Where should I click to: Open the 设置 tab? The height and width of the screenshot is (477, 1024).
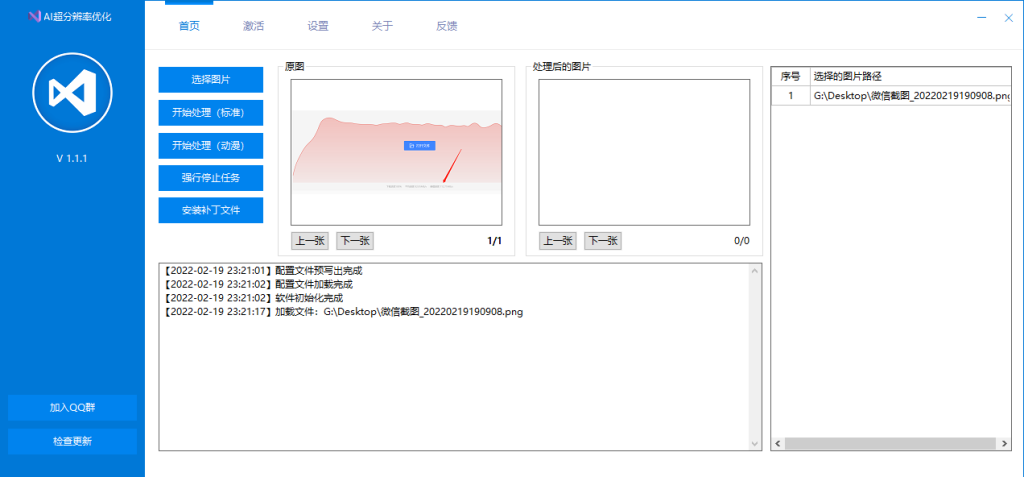pos(318,26)
